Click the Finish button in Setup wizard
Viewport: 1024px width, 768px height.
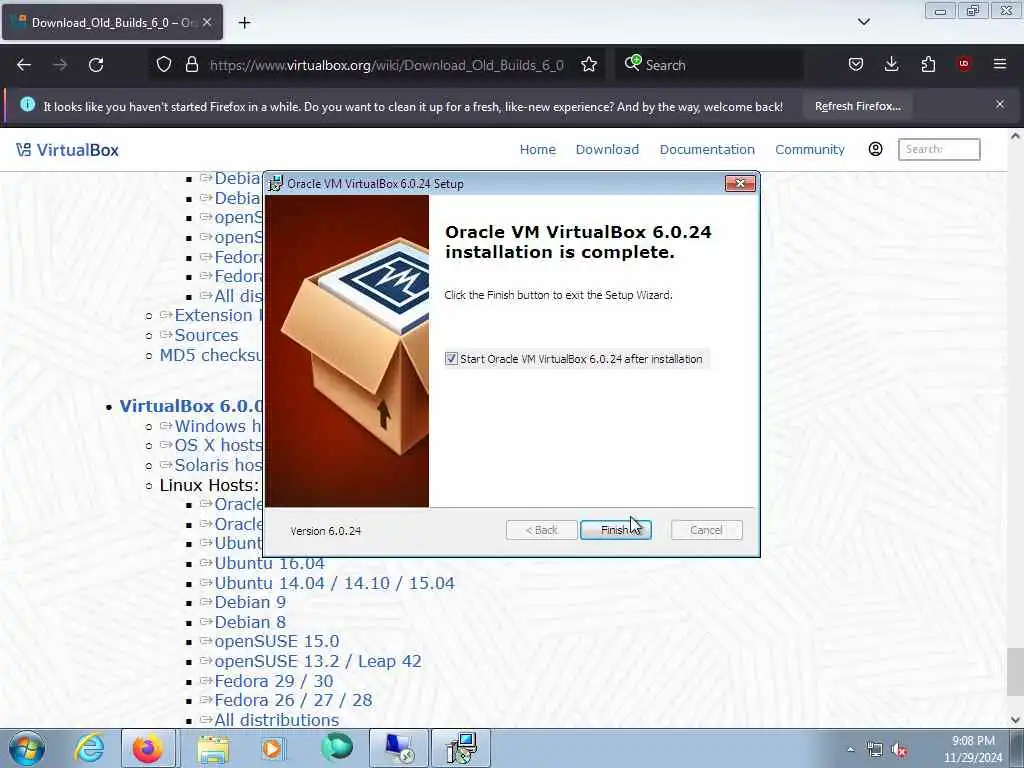pyautogui.click(x=615, y=530)
